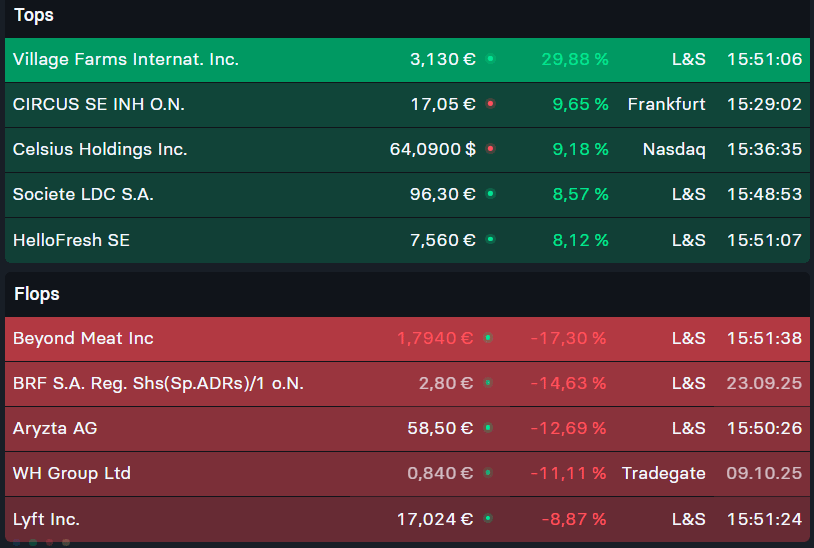
Task: Click the Frankfurt exchange label
Action: point(667,104)
